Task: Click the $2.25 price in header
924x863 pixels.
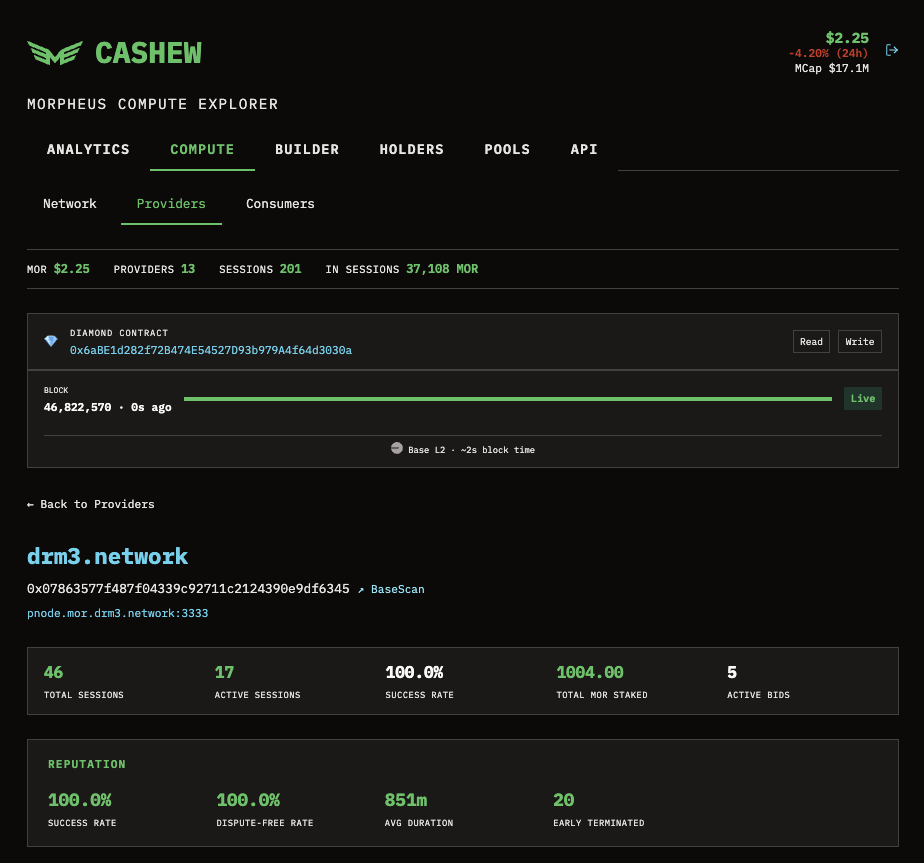Action: pyautogui.click(x=847, y=38)
